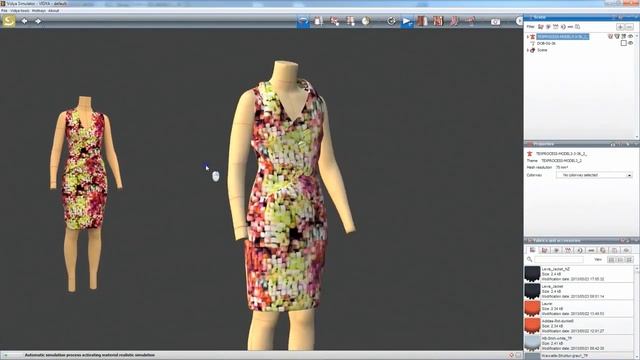
Task: Select the HB-Shirt-white grey fabric swatch
Action: tap(532, 343)
